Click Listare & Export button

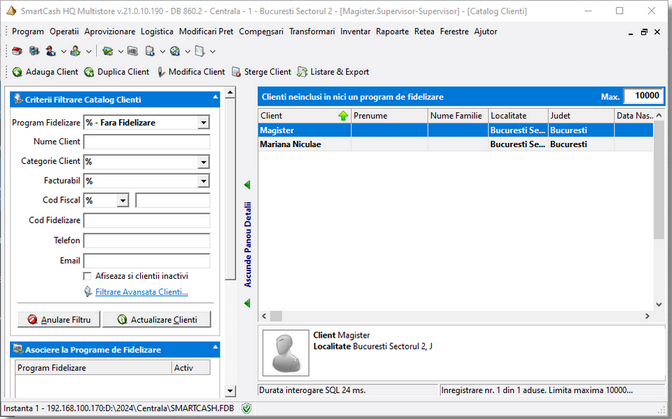click(333, 72)
